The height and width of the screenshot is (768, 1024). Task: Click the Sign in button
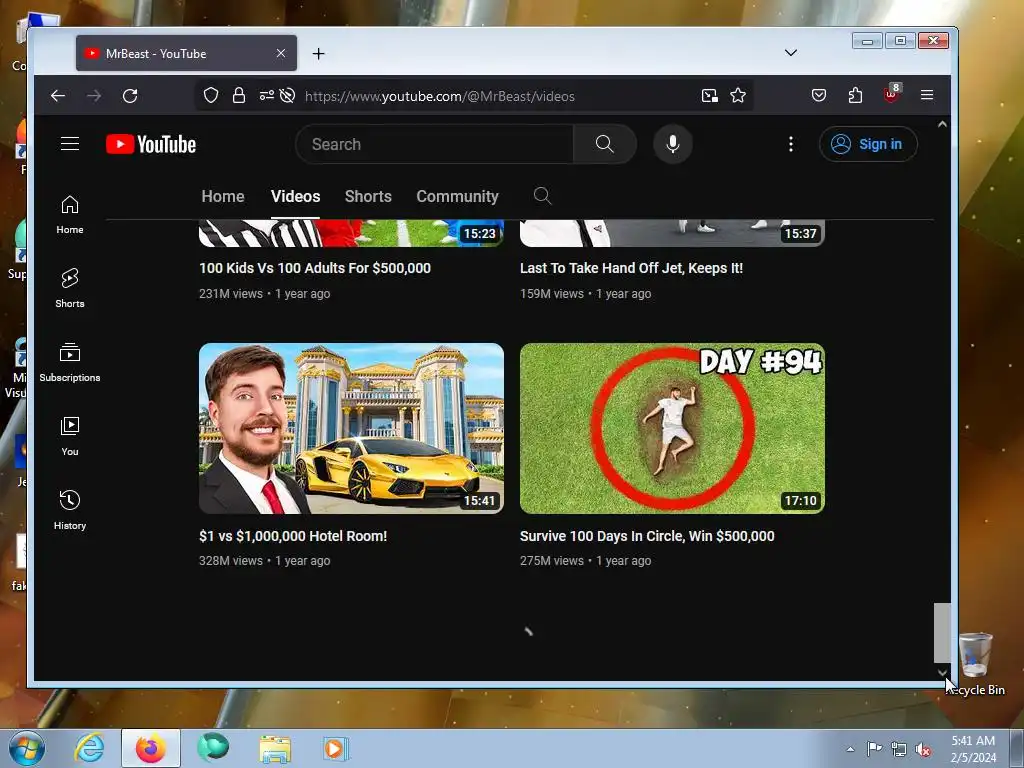click(868, 144)
